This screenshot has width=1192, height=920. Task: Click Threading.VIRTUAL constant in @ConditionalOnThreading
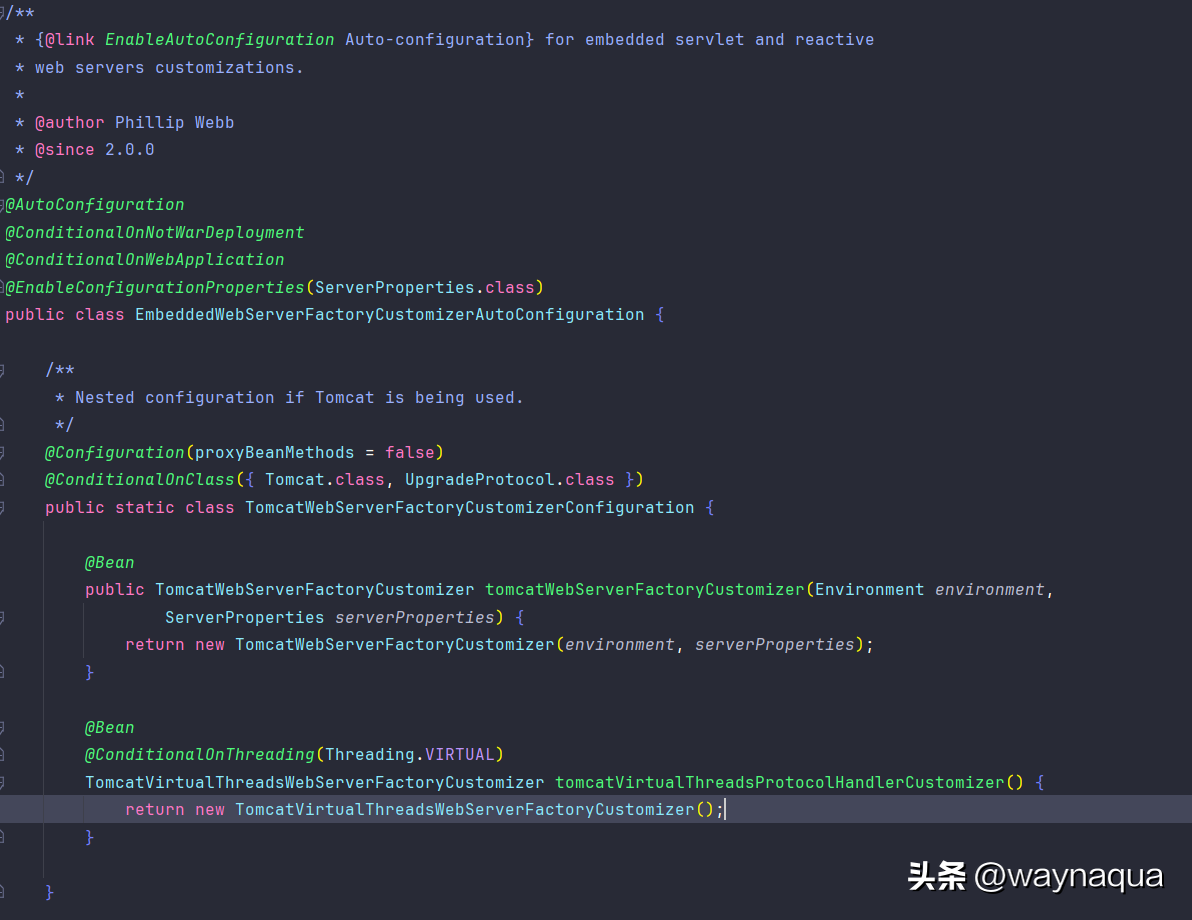[409, 755]
